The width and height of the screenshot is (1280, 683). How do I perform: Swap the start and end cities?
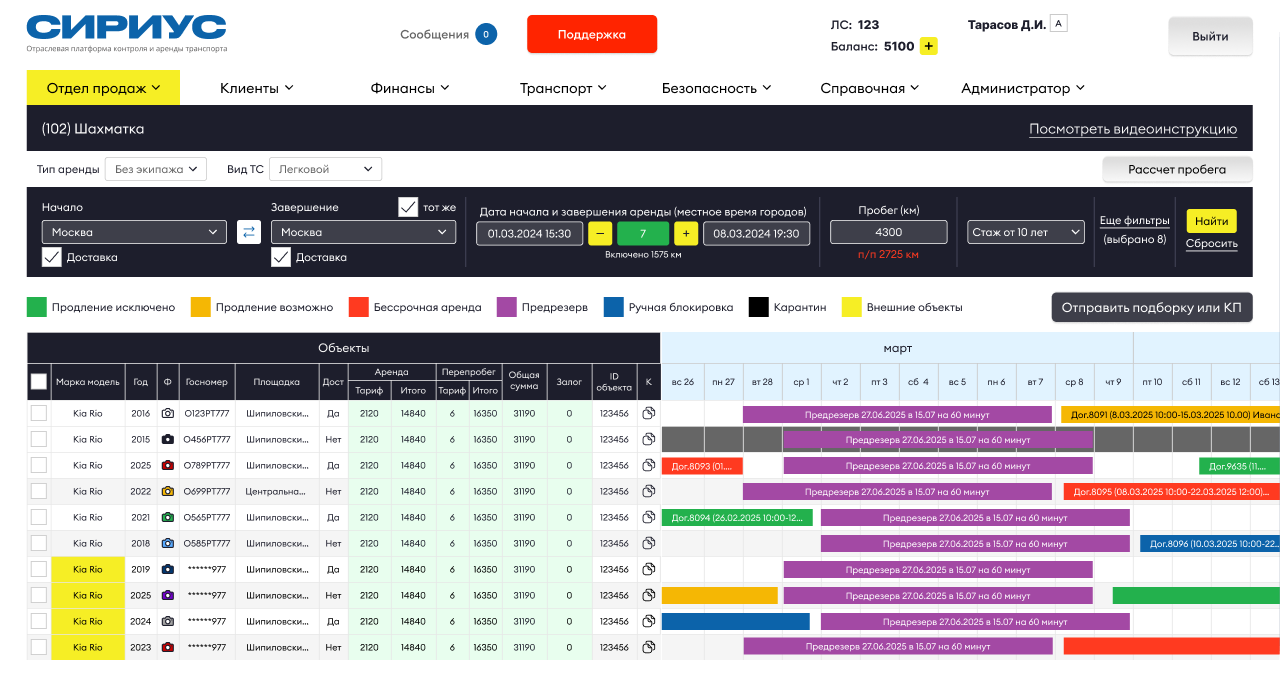248,233
